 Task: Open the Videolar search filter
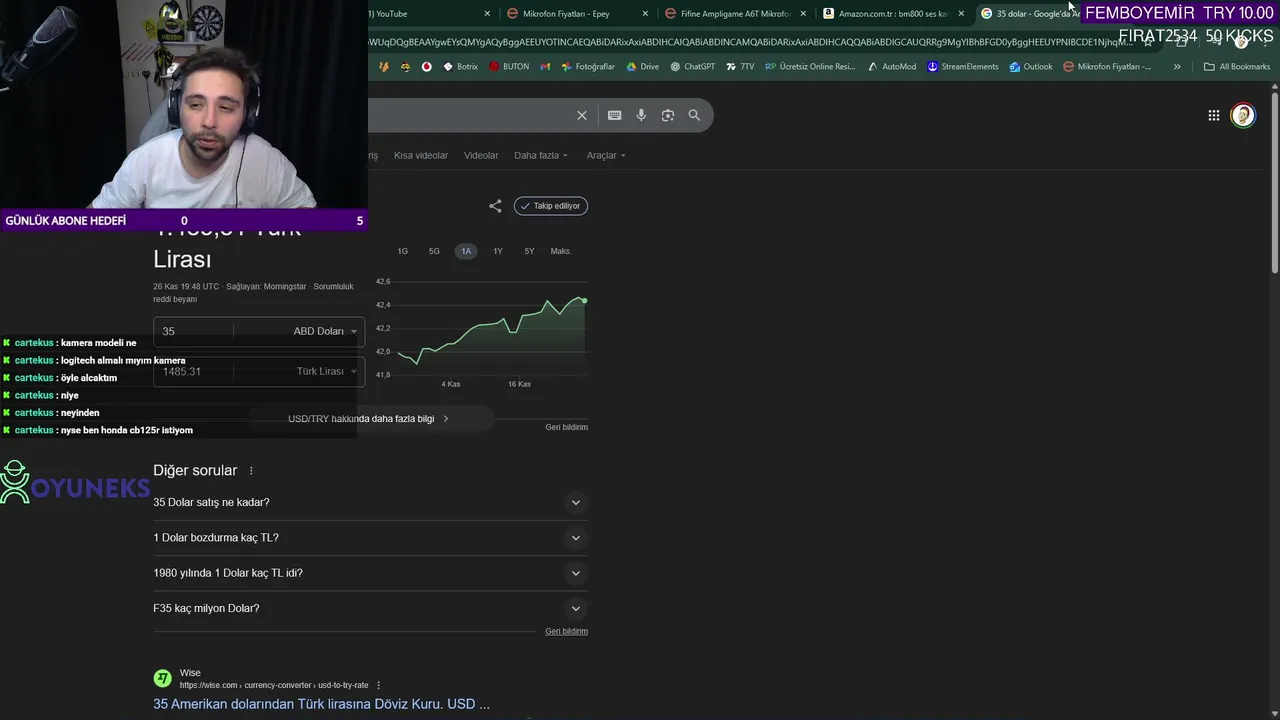click(481, 156)
